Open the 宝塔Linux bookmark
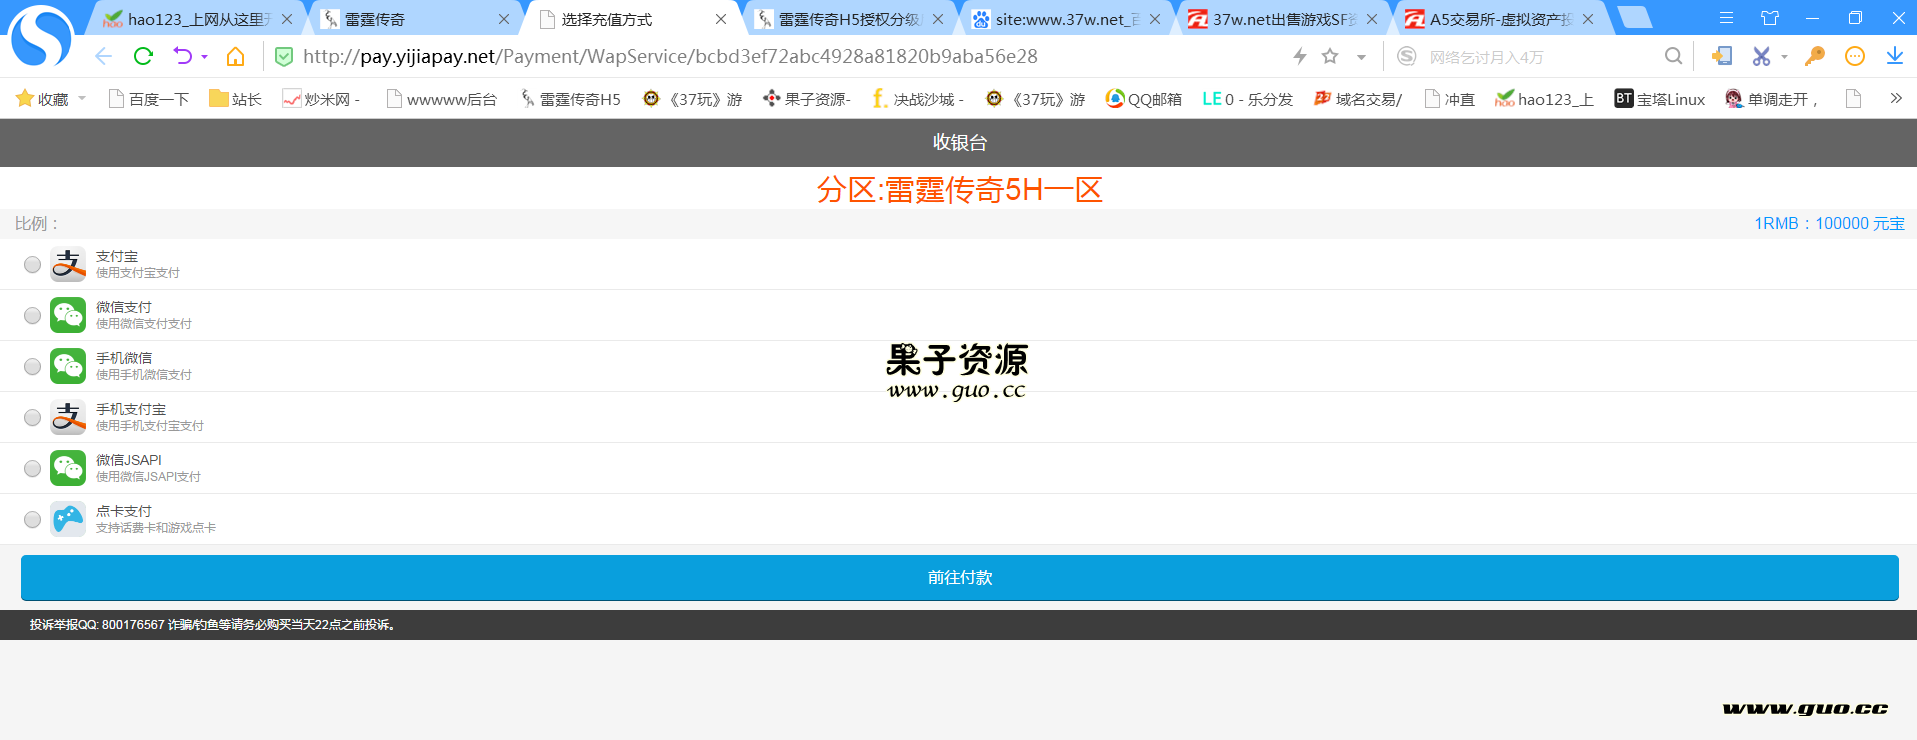Image resolution: width=1917 pixels, height=740 pixels. 1660,99
